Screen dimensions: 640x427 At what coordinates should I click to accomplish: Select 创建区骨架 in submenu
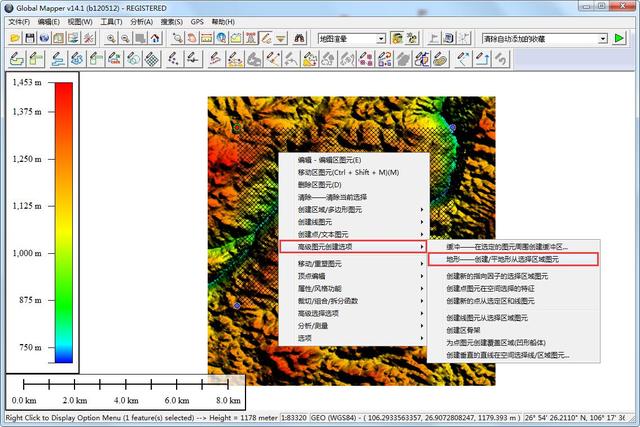coord(513,330)
